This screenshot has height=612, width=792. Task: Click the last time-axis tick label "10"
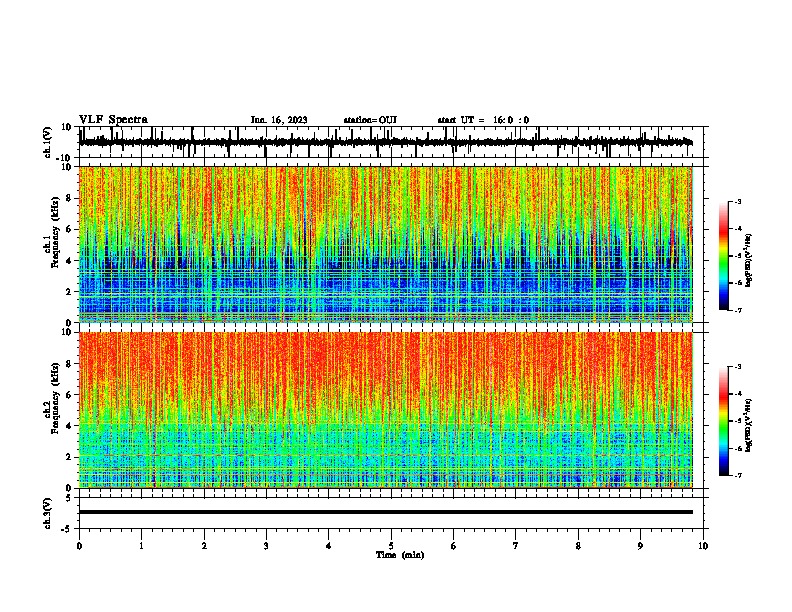pos(703,546)
